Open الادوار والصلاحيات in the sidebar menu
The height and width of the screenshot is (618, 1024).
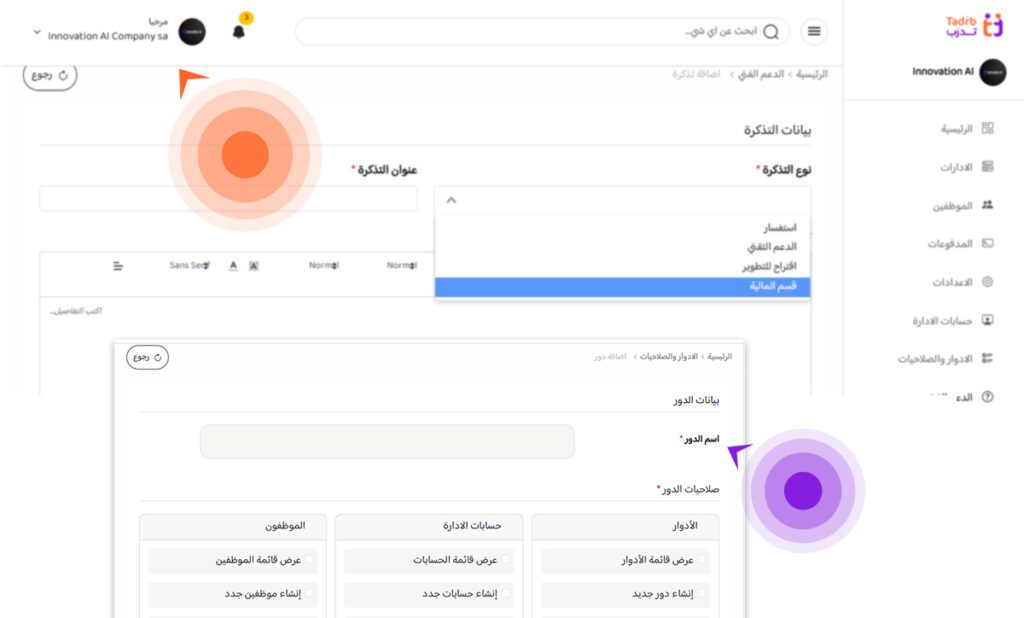(935, 359)
